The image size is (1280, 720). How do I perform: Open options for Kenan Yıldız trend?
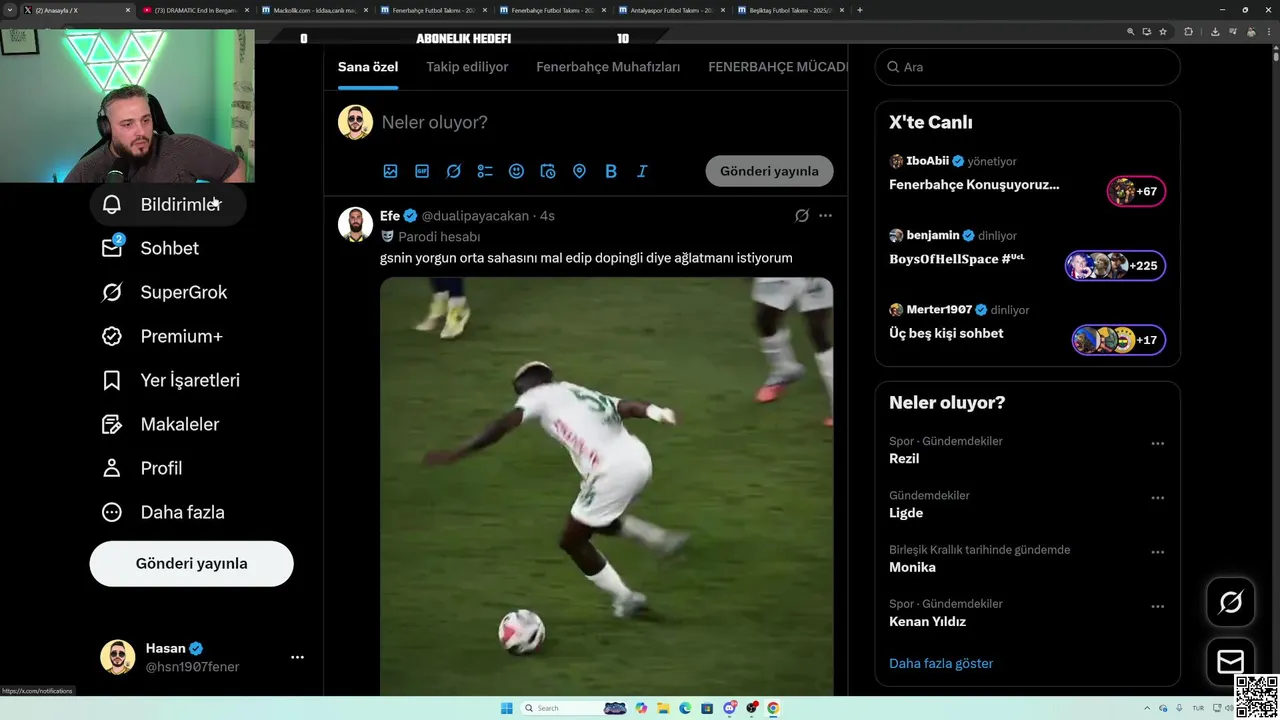click(1157, 605)
